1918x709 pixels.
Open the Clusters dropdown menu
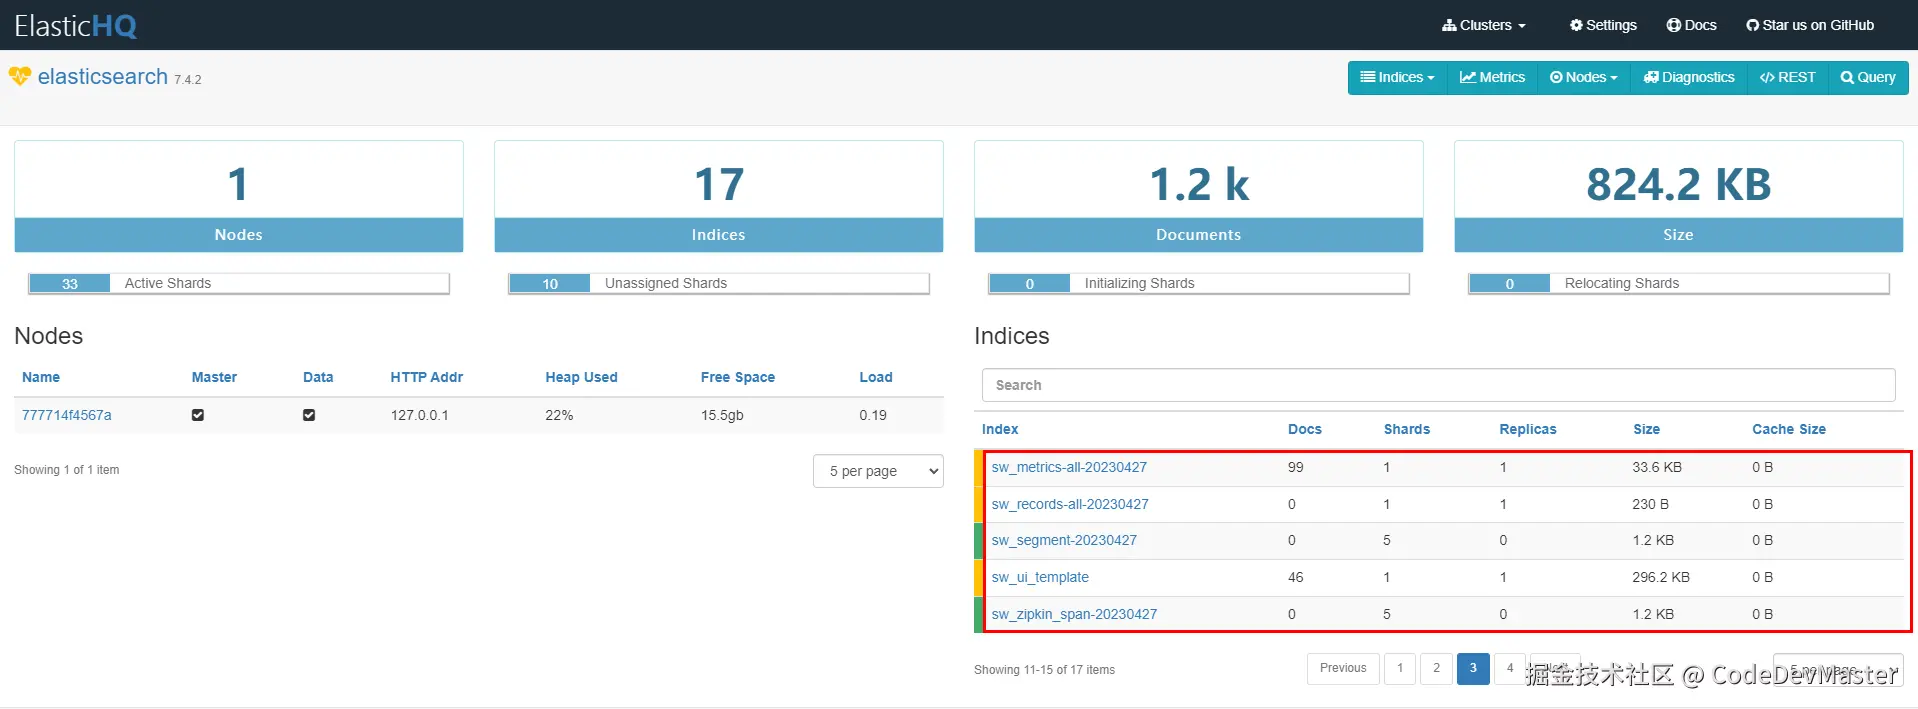[x=1484, y=25]
